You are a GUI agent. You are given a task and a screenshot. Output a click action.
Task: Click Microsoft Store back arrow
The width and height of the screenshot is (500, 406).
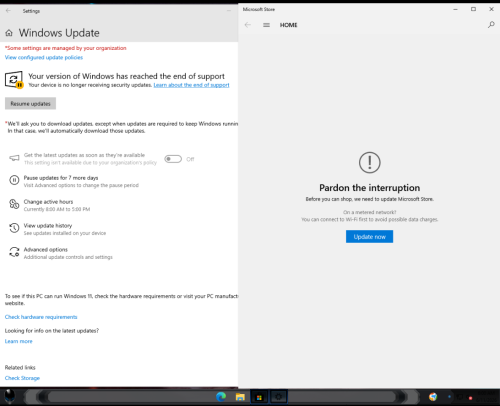pyautogui.click(x=248, y=25)
